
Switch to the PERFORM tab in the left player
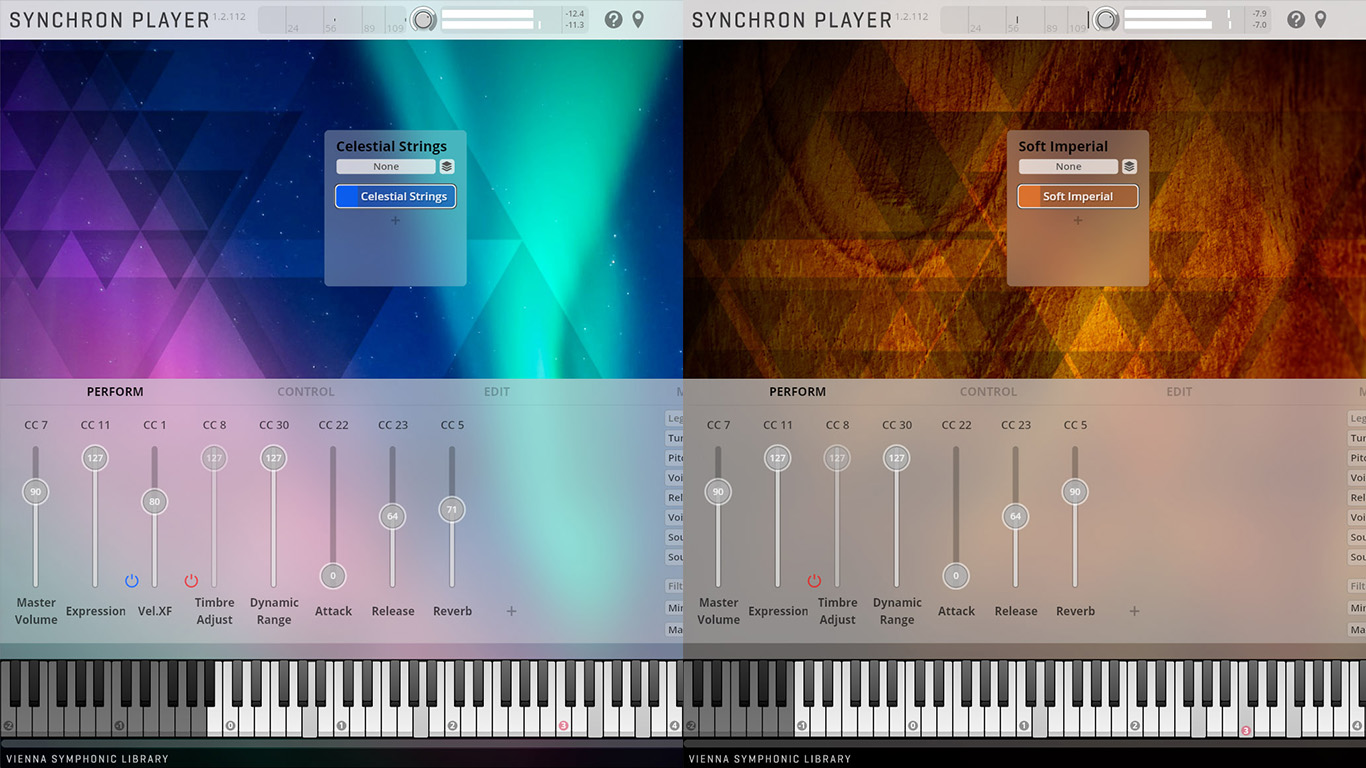pos(115,392)
